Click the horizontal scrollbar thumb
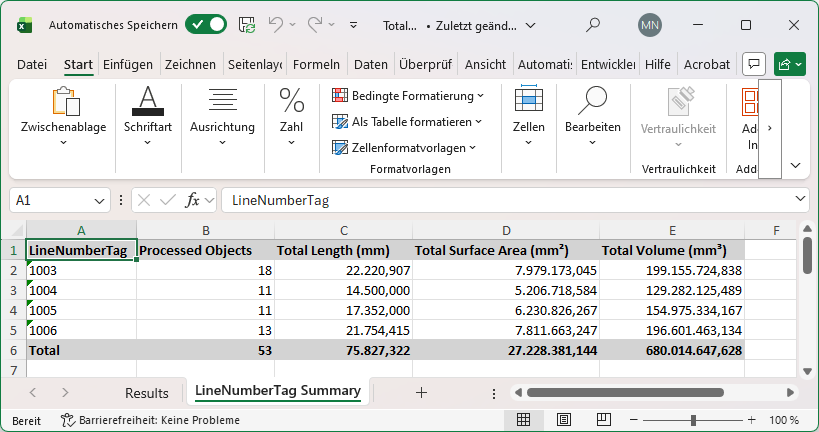 tap(625, 392)
